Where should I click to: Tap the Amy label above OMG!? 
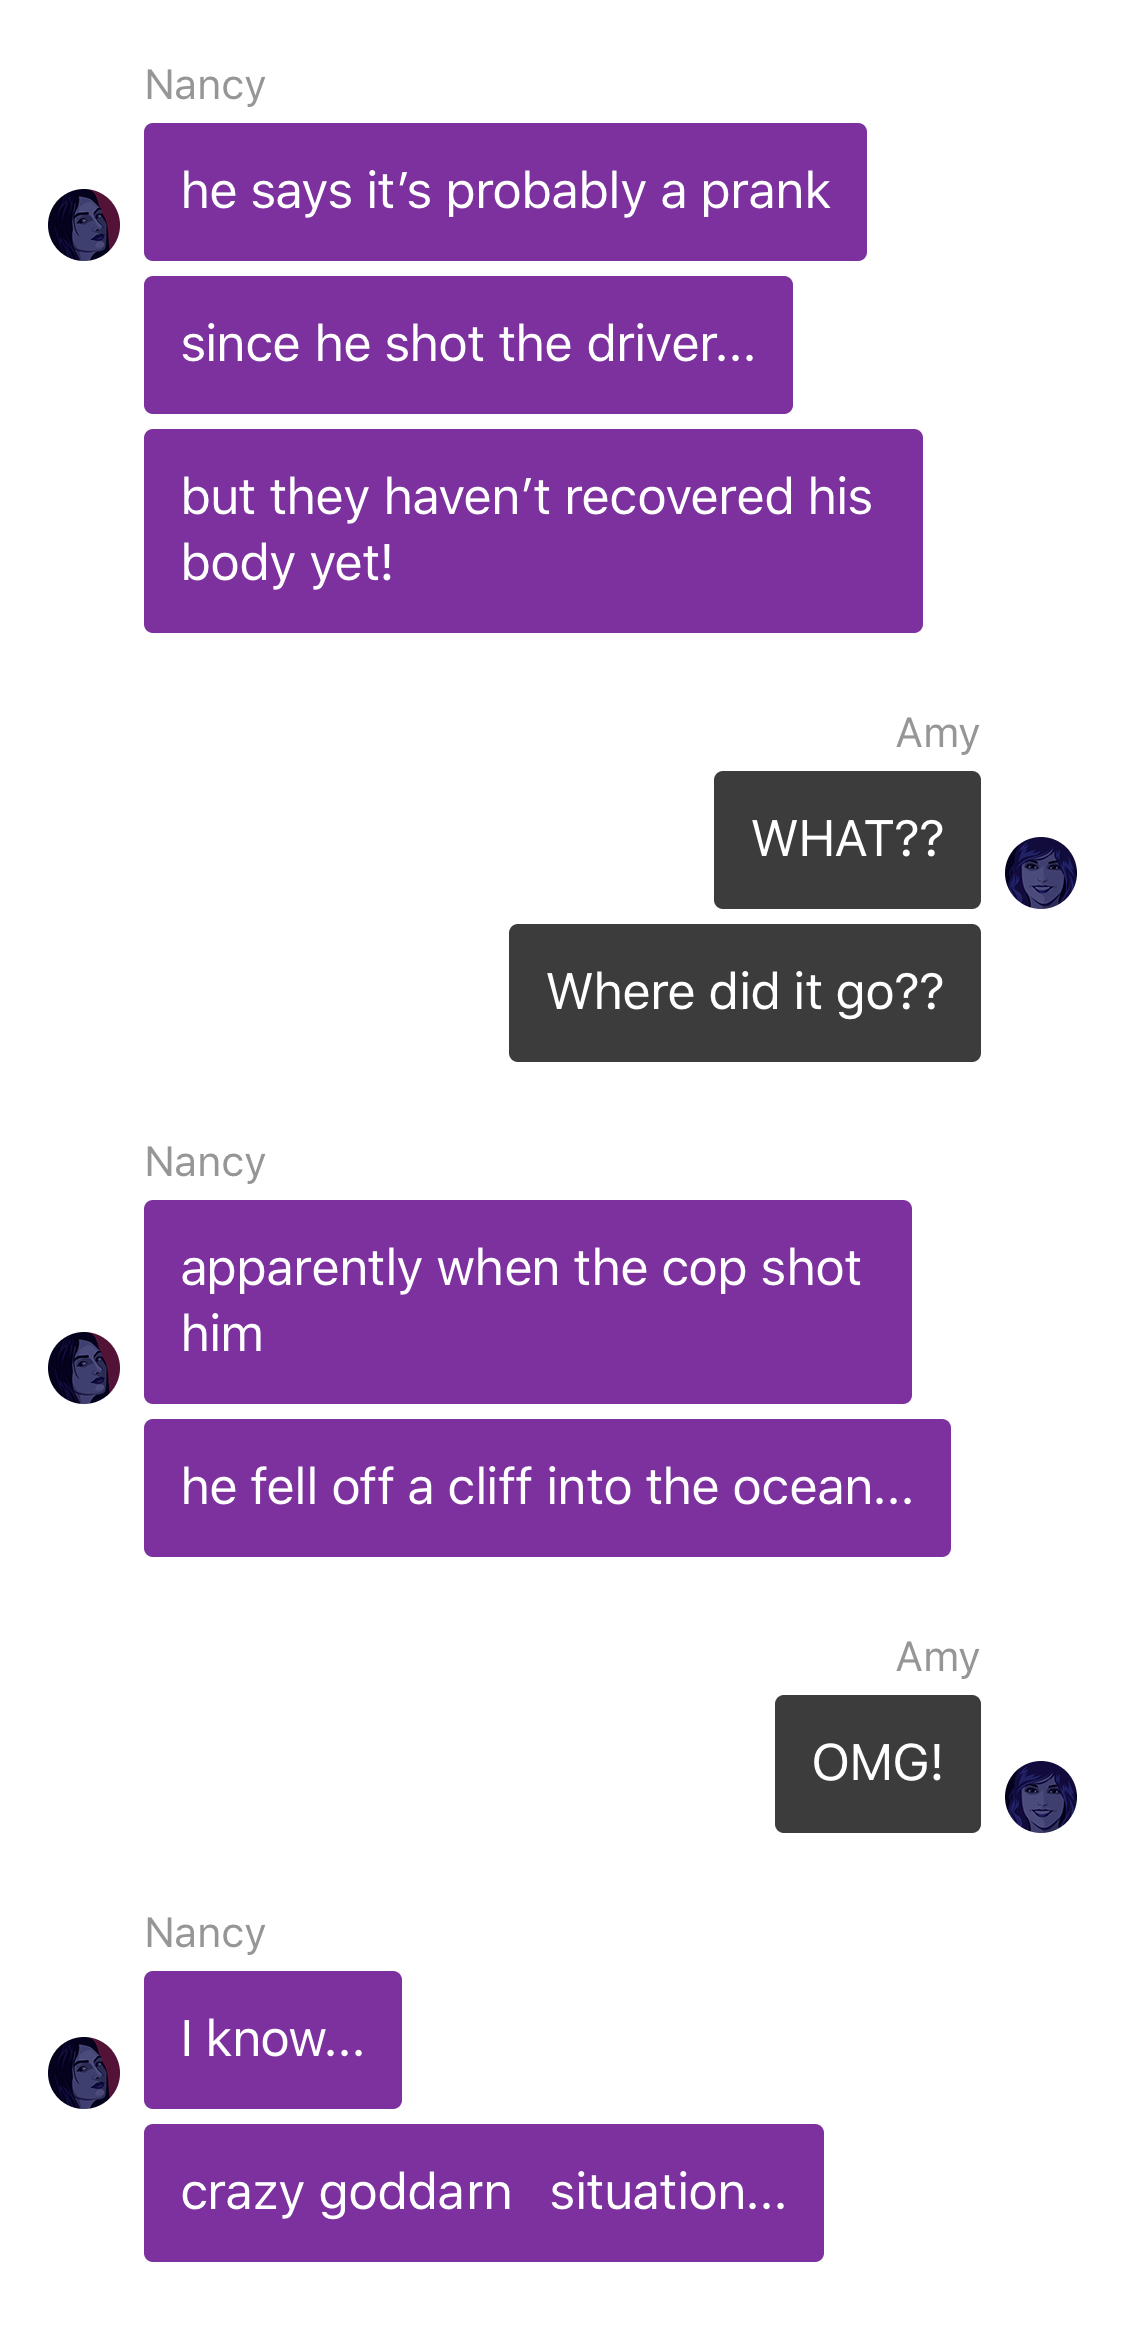tap(937, 1658)
